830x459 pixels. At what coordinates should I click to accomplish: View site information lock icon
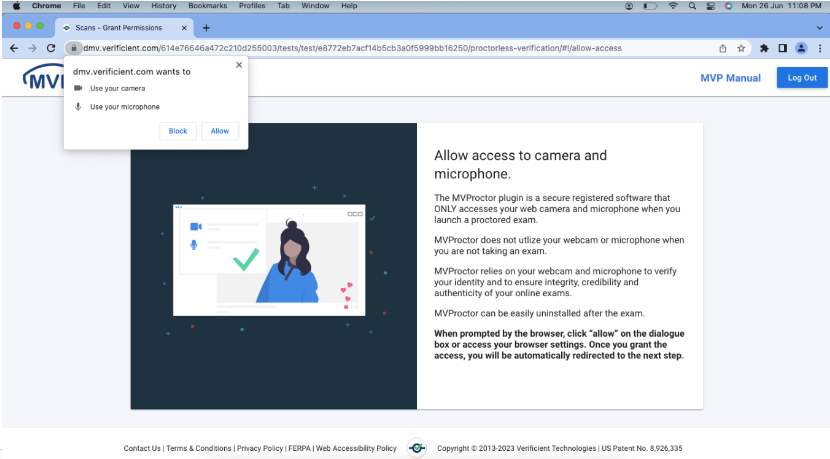[x=74, y=48]
